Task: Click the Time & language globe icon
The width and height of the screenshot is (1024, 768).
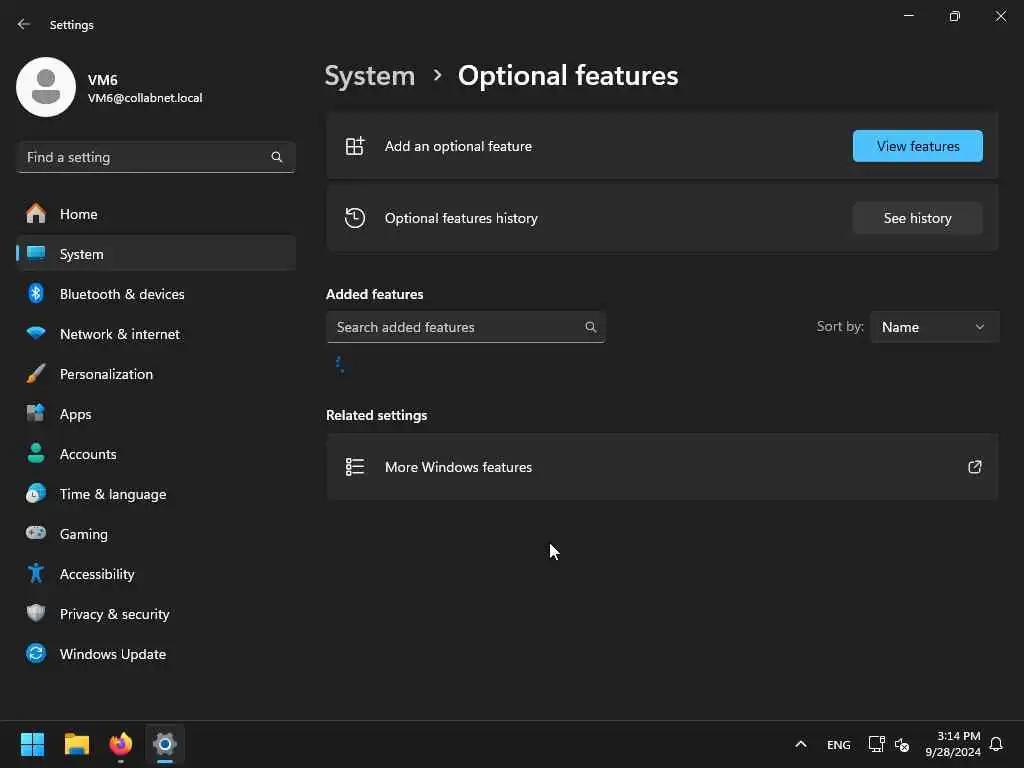Action: click(x=36, y=493)
